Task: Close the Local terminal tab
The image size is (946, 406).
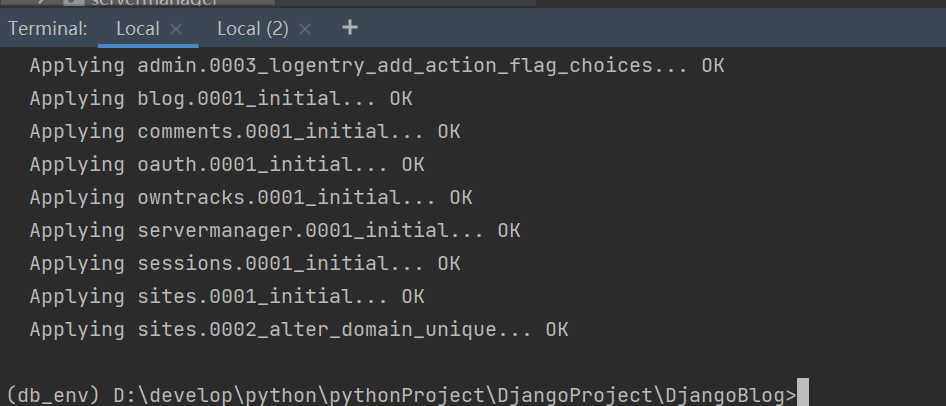Action: [x=177, y=30]
